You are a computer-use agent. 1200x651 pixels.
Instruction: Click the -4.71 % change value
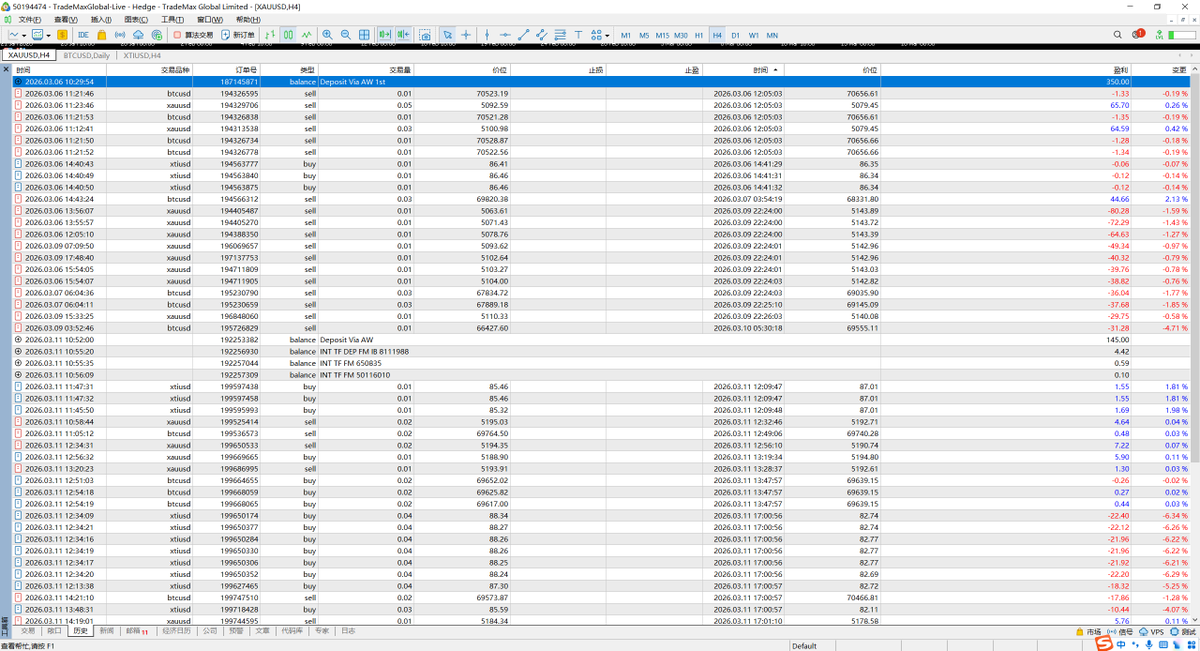(x=1175, y=328)
